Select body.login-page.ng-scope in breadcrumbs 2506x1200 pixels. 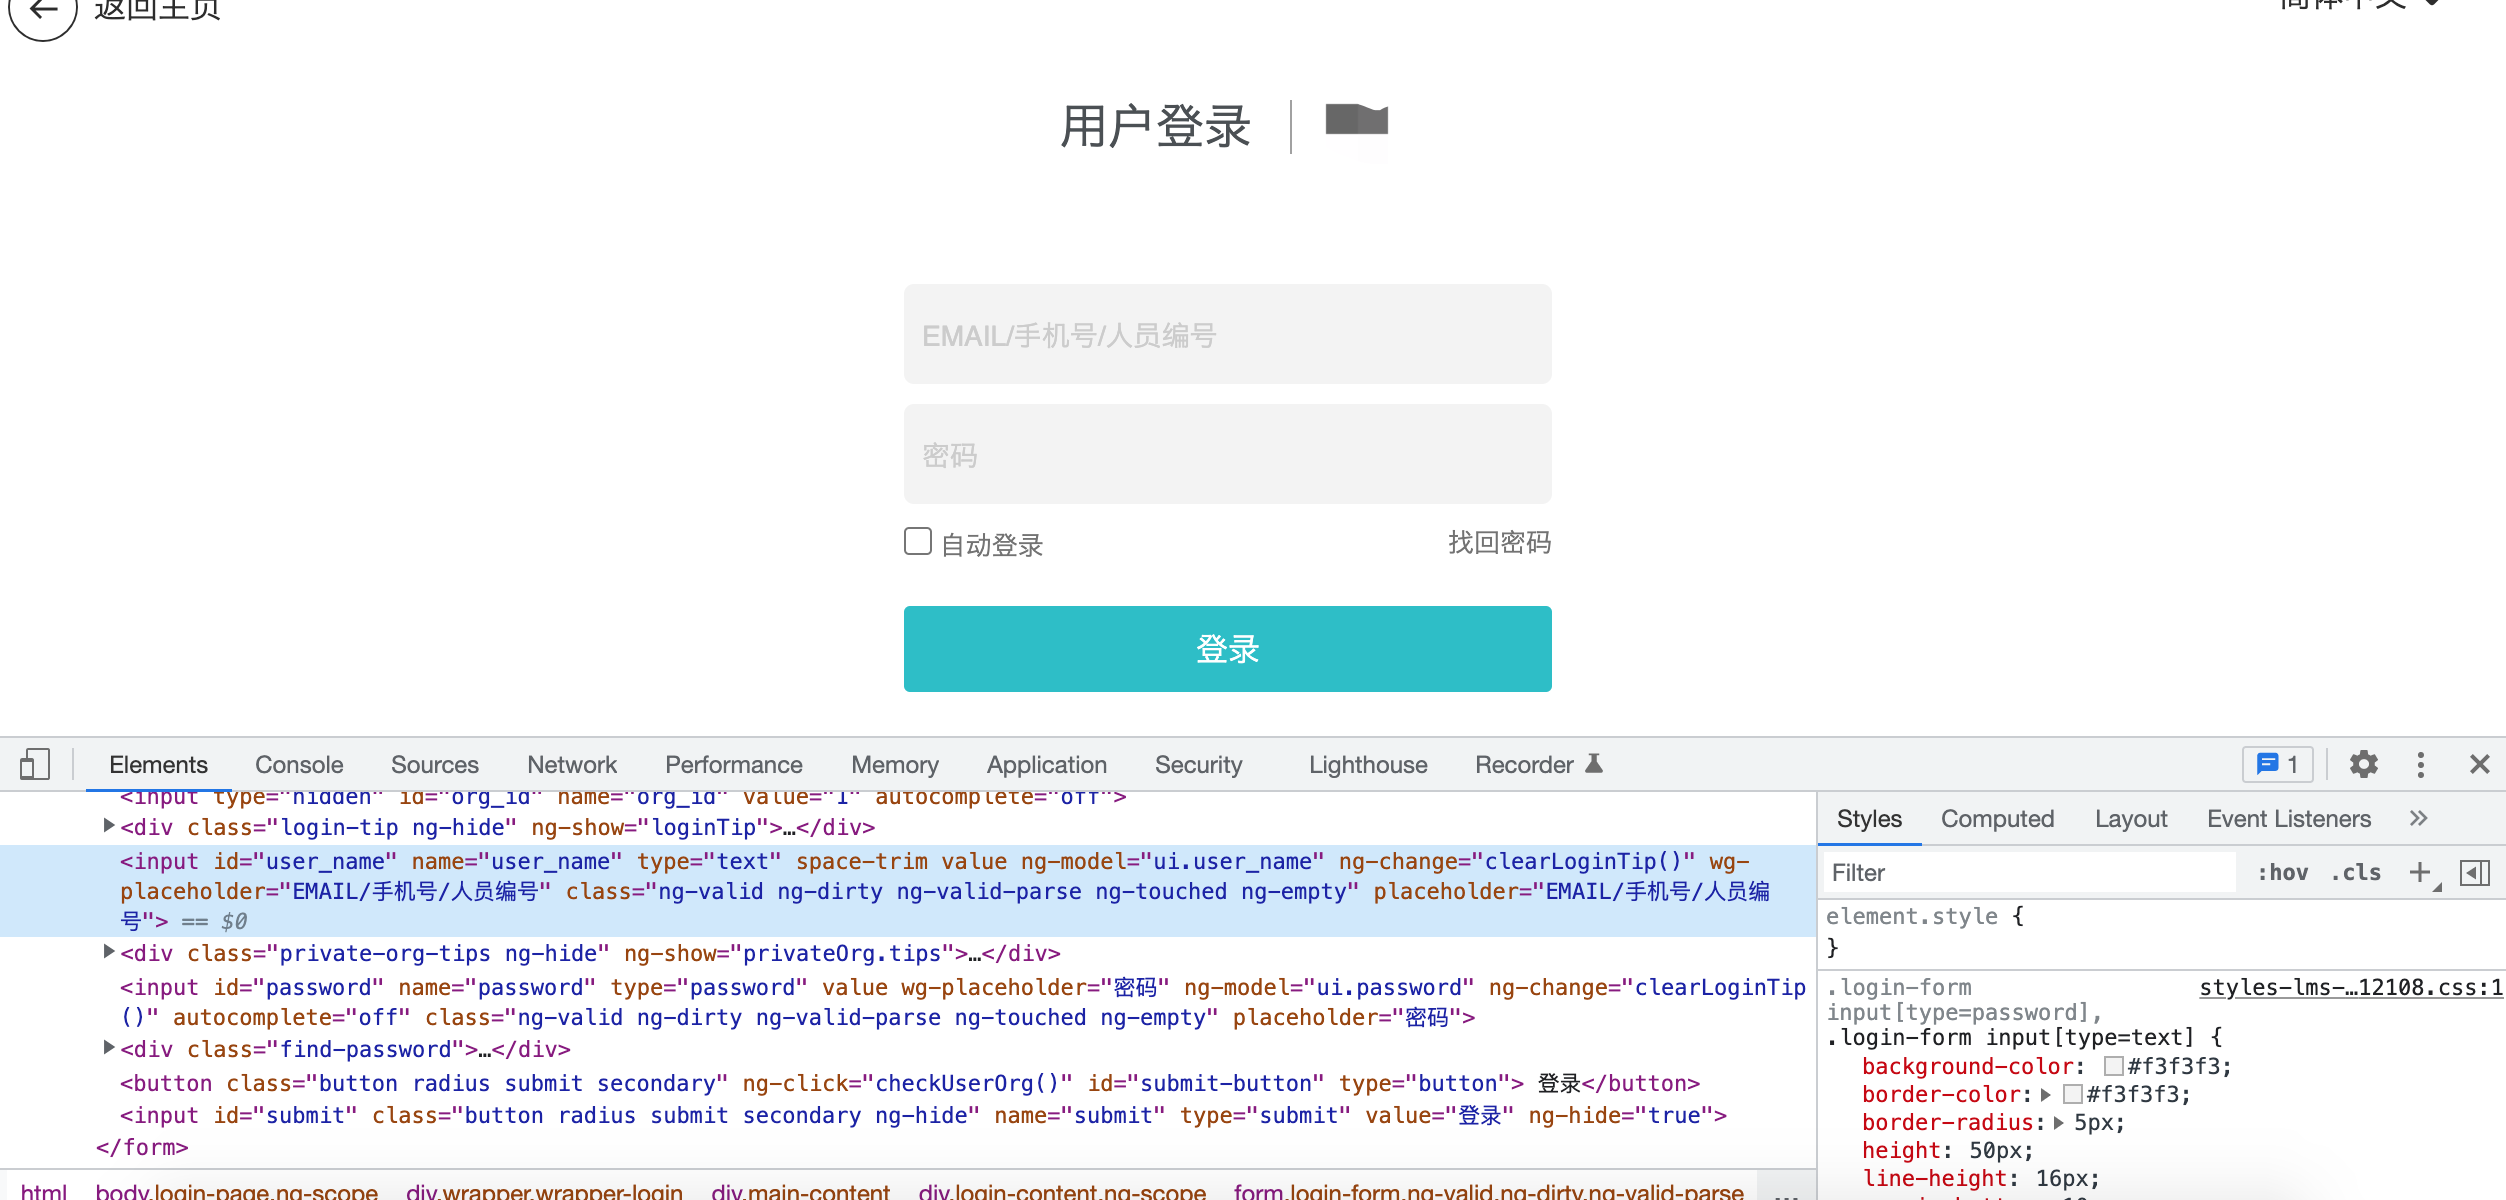point(236,1190)
